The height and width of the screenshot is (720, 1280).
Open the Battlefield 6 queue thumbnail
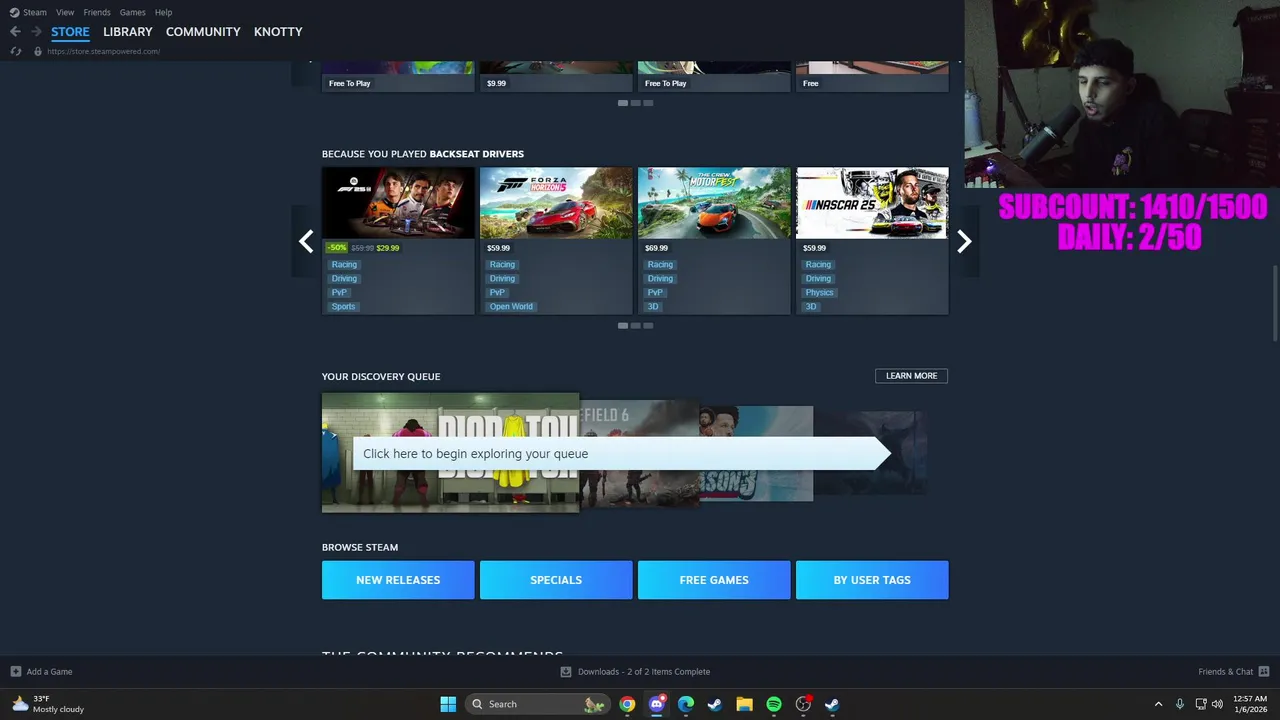tap(639, 453)
